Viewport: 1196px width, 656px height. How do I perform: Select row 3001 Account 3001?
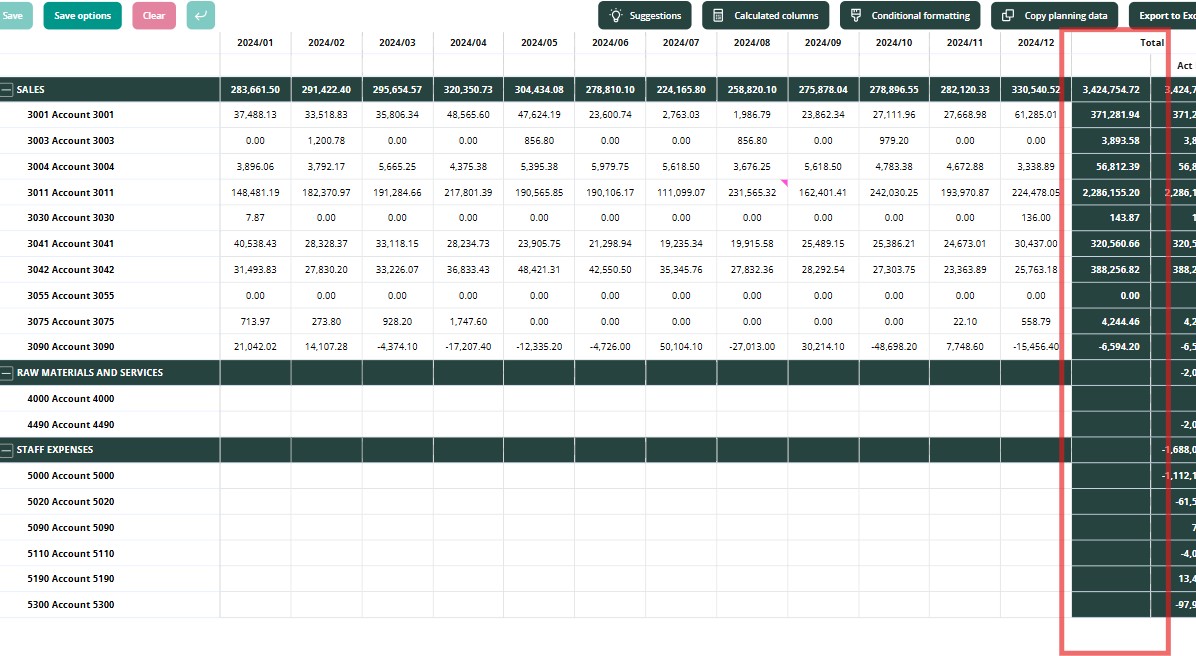tap(70, 115)
